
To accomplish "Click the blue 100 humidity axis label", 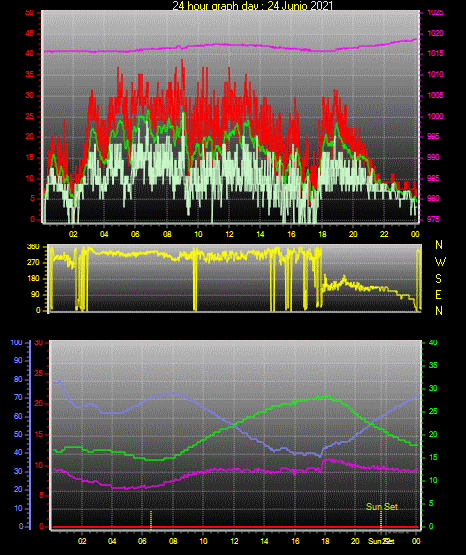I will [x=16, y=343].
